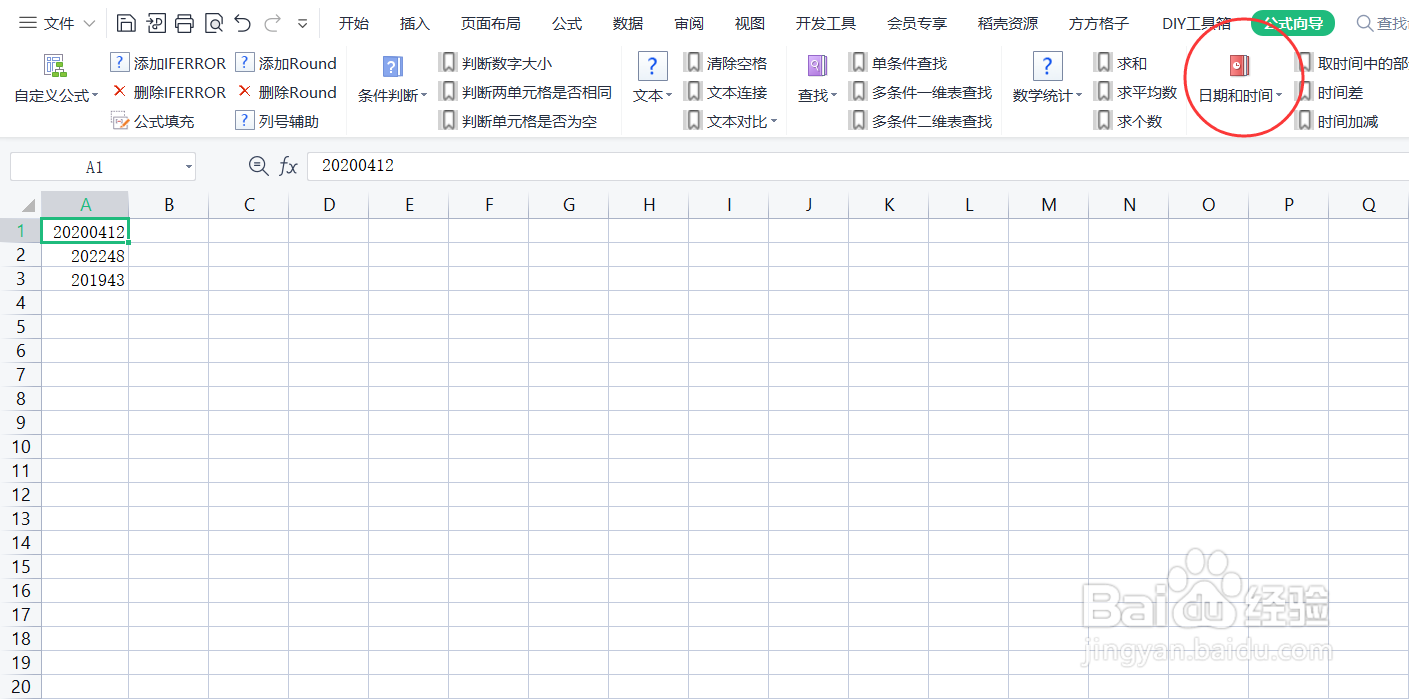The width and height of the screenshot is (1409, 699).
Task: Click 文本连接 item
Action: point(725,92)
